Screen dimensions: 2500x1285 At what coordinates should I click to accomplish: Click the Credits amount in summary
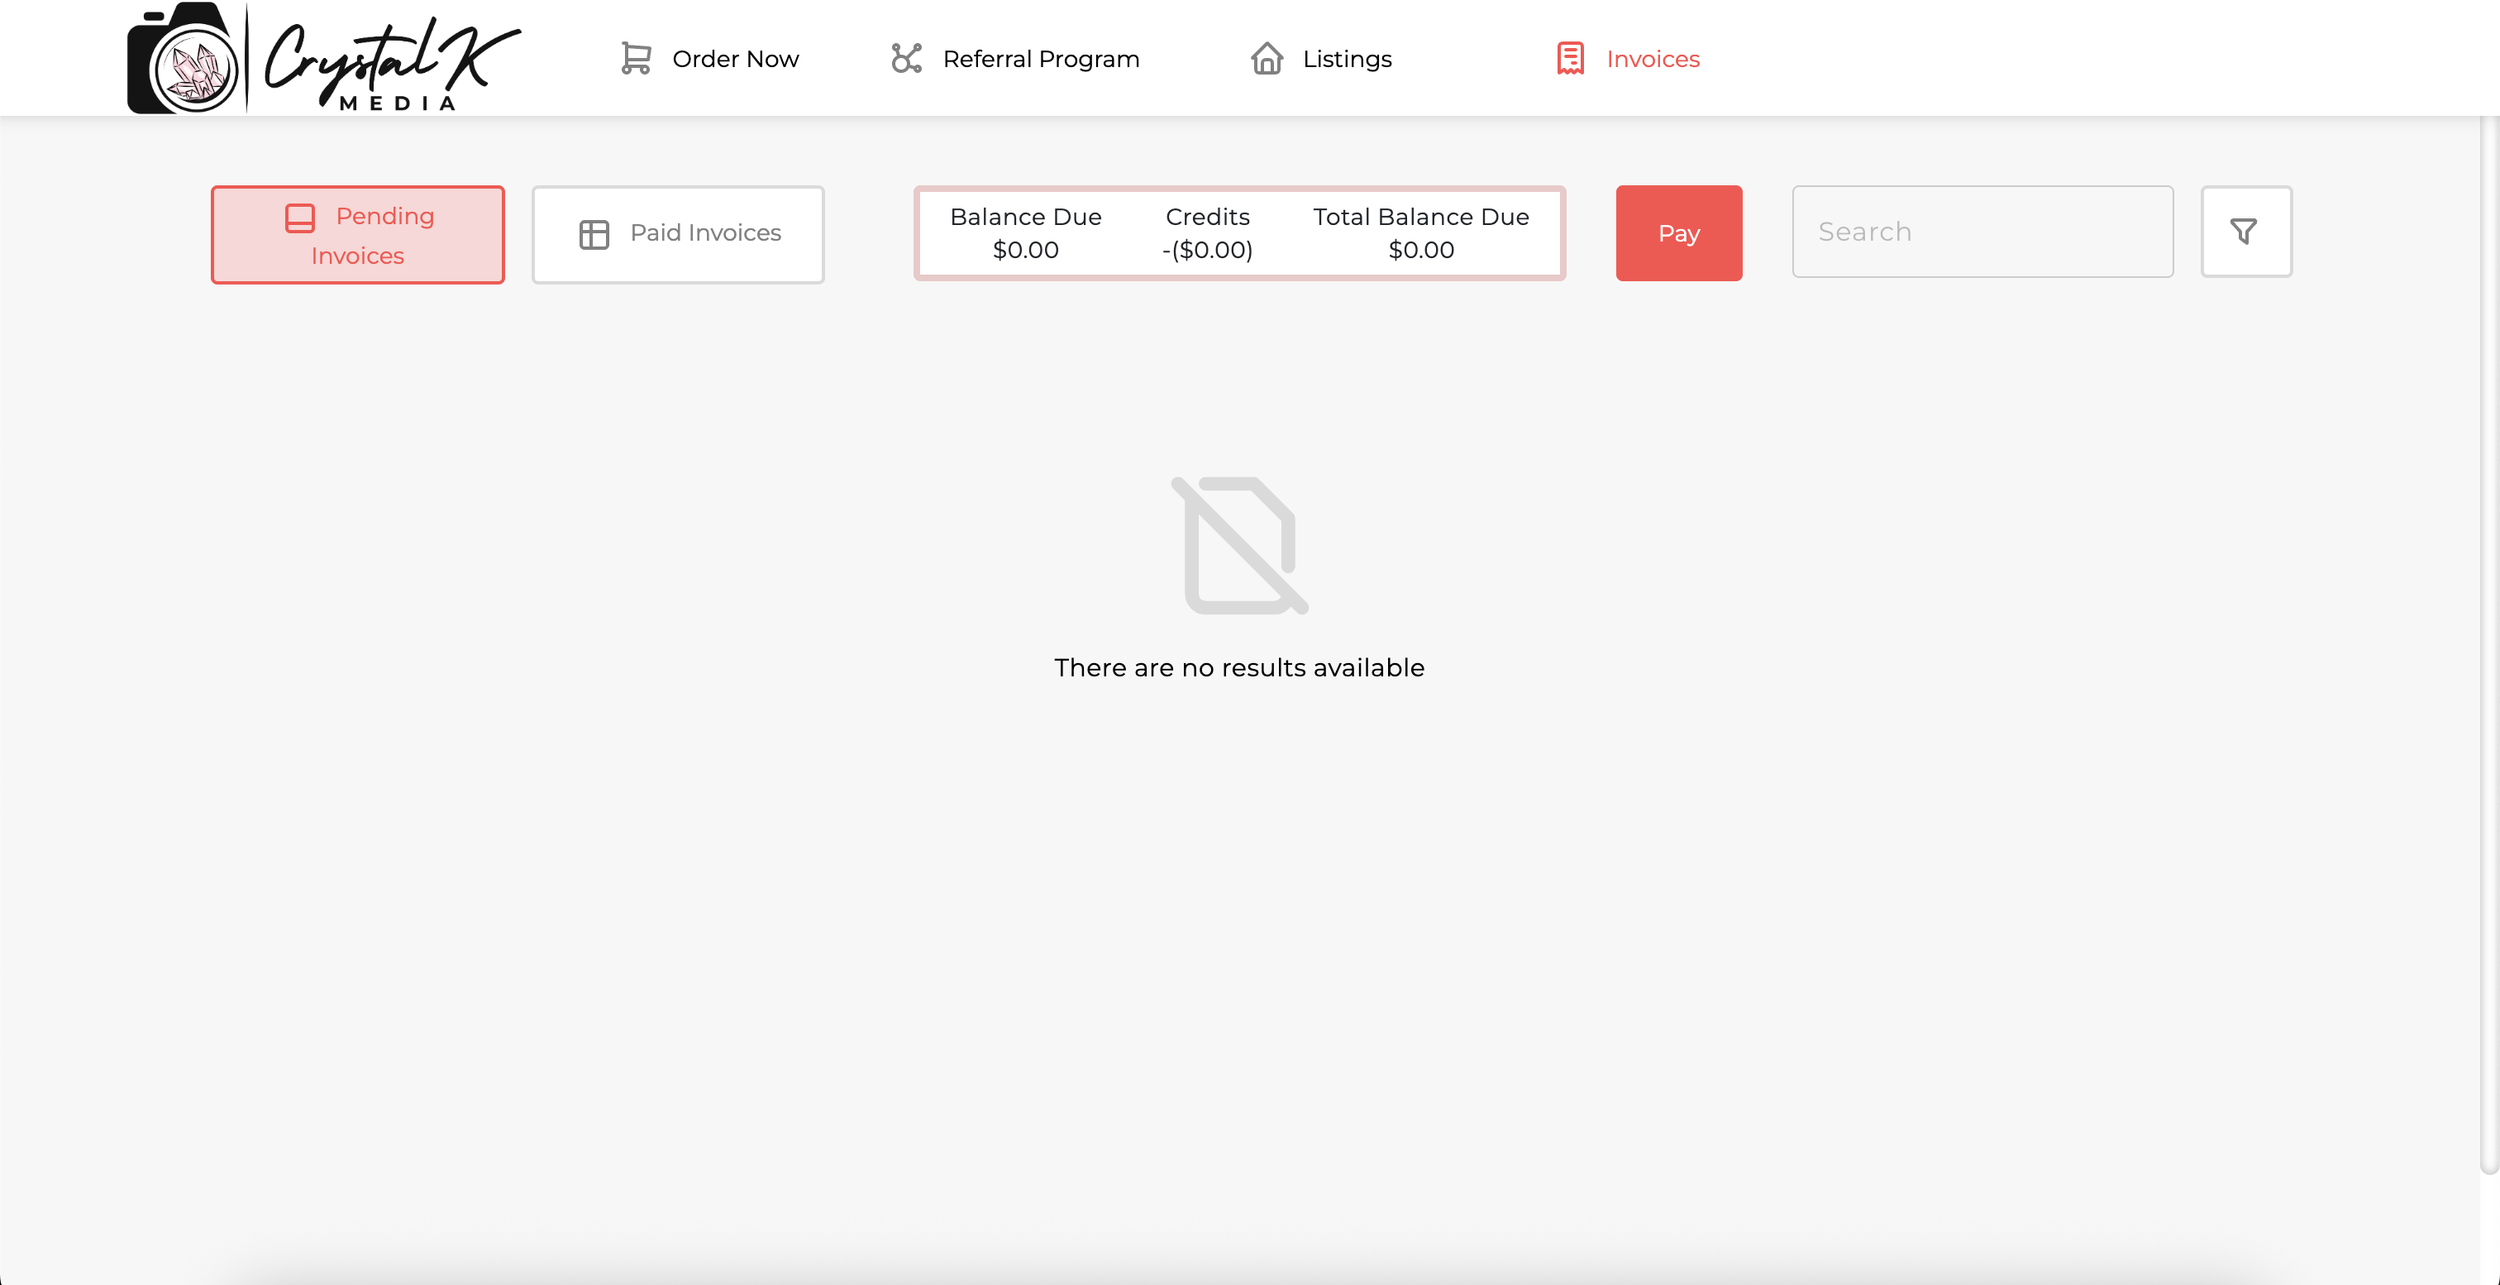(1207, 250)
